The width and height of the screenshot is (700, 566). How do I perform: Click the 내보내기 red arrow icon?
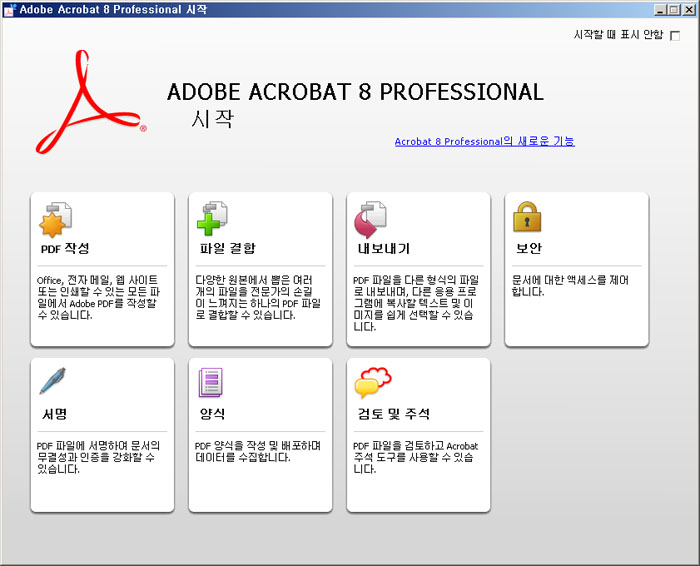(370, 220)
